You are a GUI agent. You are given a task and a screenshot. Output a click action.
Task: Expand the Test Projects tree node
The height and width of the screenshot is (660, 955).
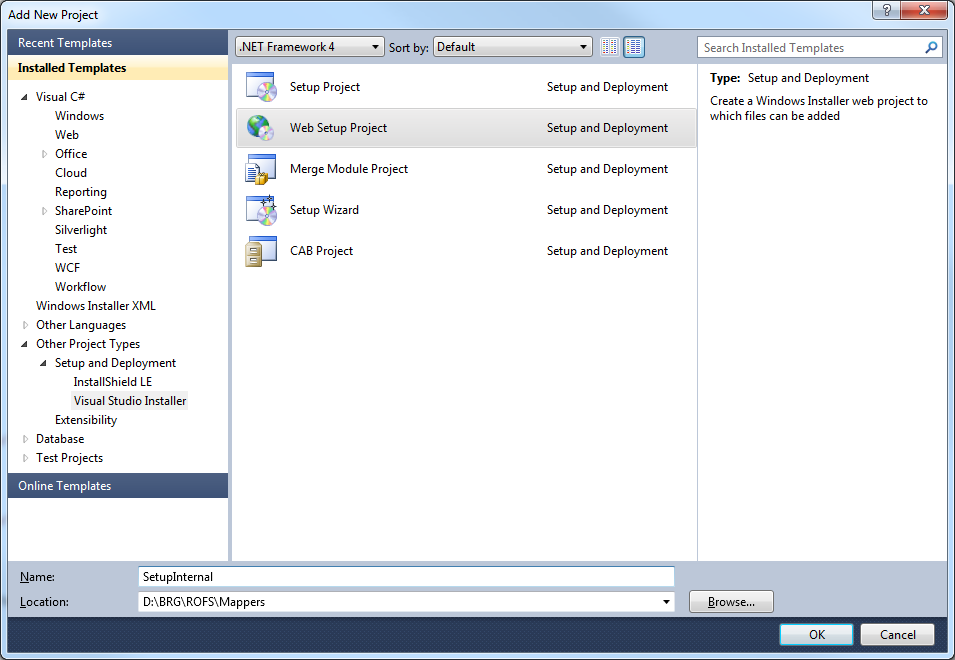pyautogui.click(x=25, y=458)
